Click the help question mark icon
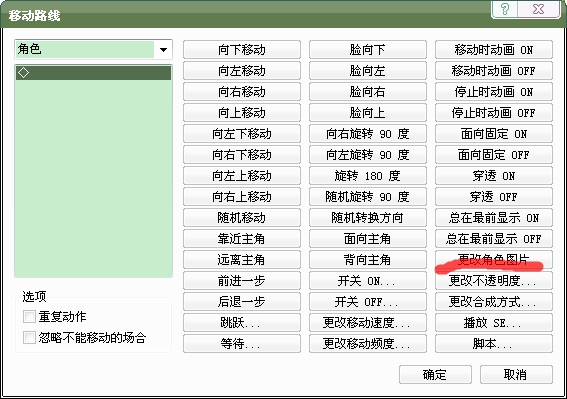The image size is (567, 399). [x=505, y=9]
